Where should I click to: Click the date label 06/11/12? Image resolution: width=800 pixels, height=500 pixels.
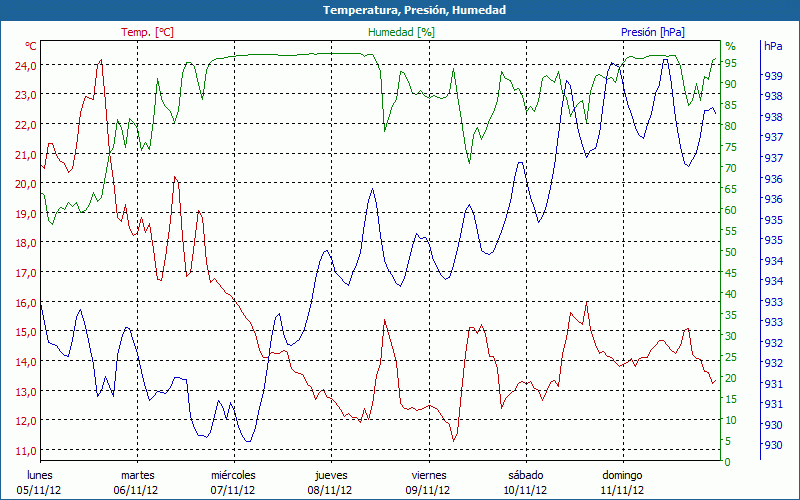click(136, 490)
